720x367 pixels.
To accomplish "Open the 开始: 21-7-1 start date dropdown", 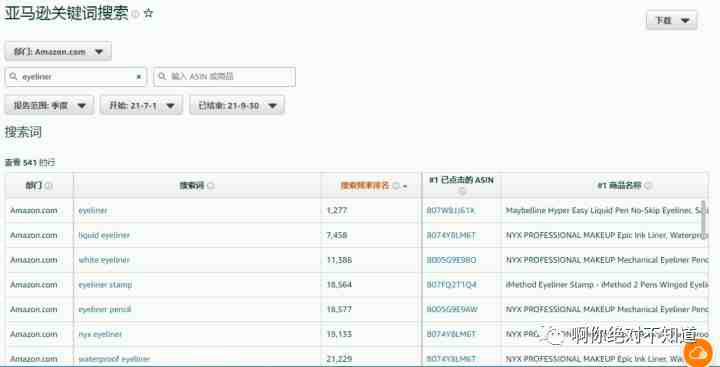I will pyautogui.click(x=141, y=105).
